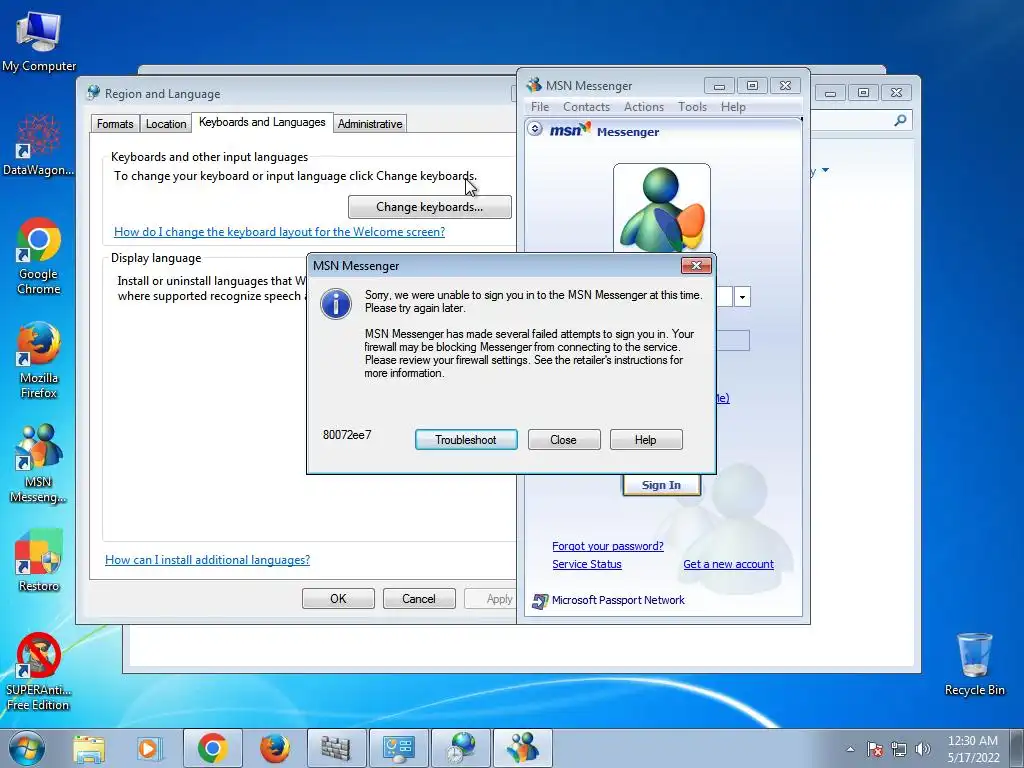
Task: Click Get a new account link
Action: pyautogui.click(x=728, y=564)
